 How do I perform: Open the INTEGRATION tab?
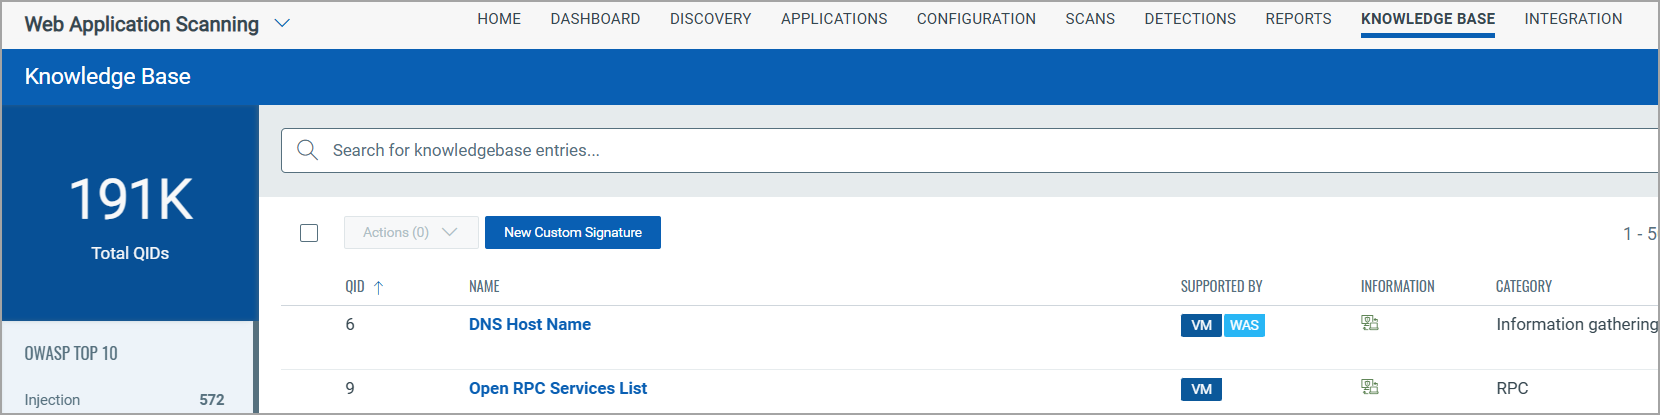pyautogui.click(x=1573, y=19)
